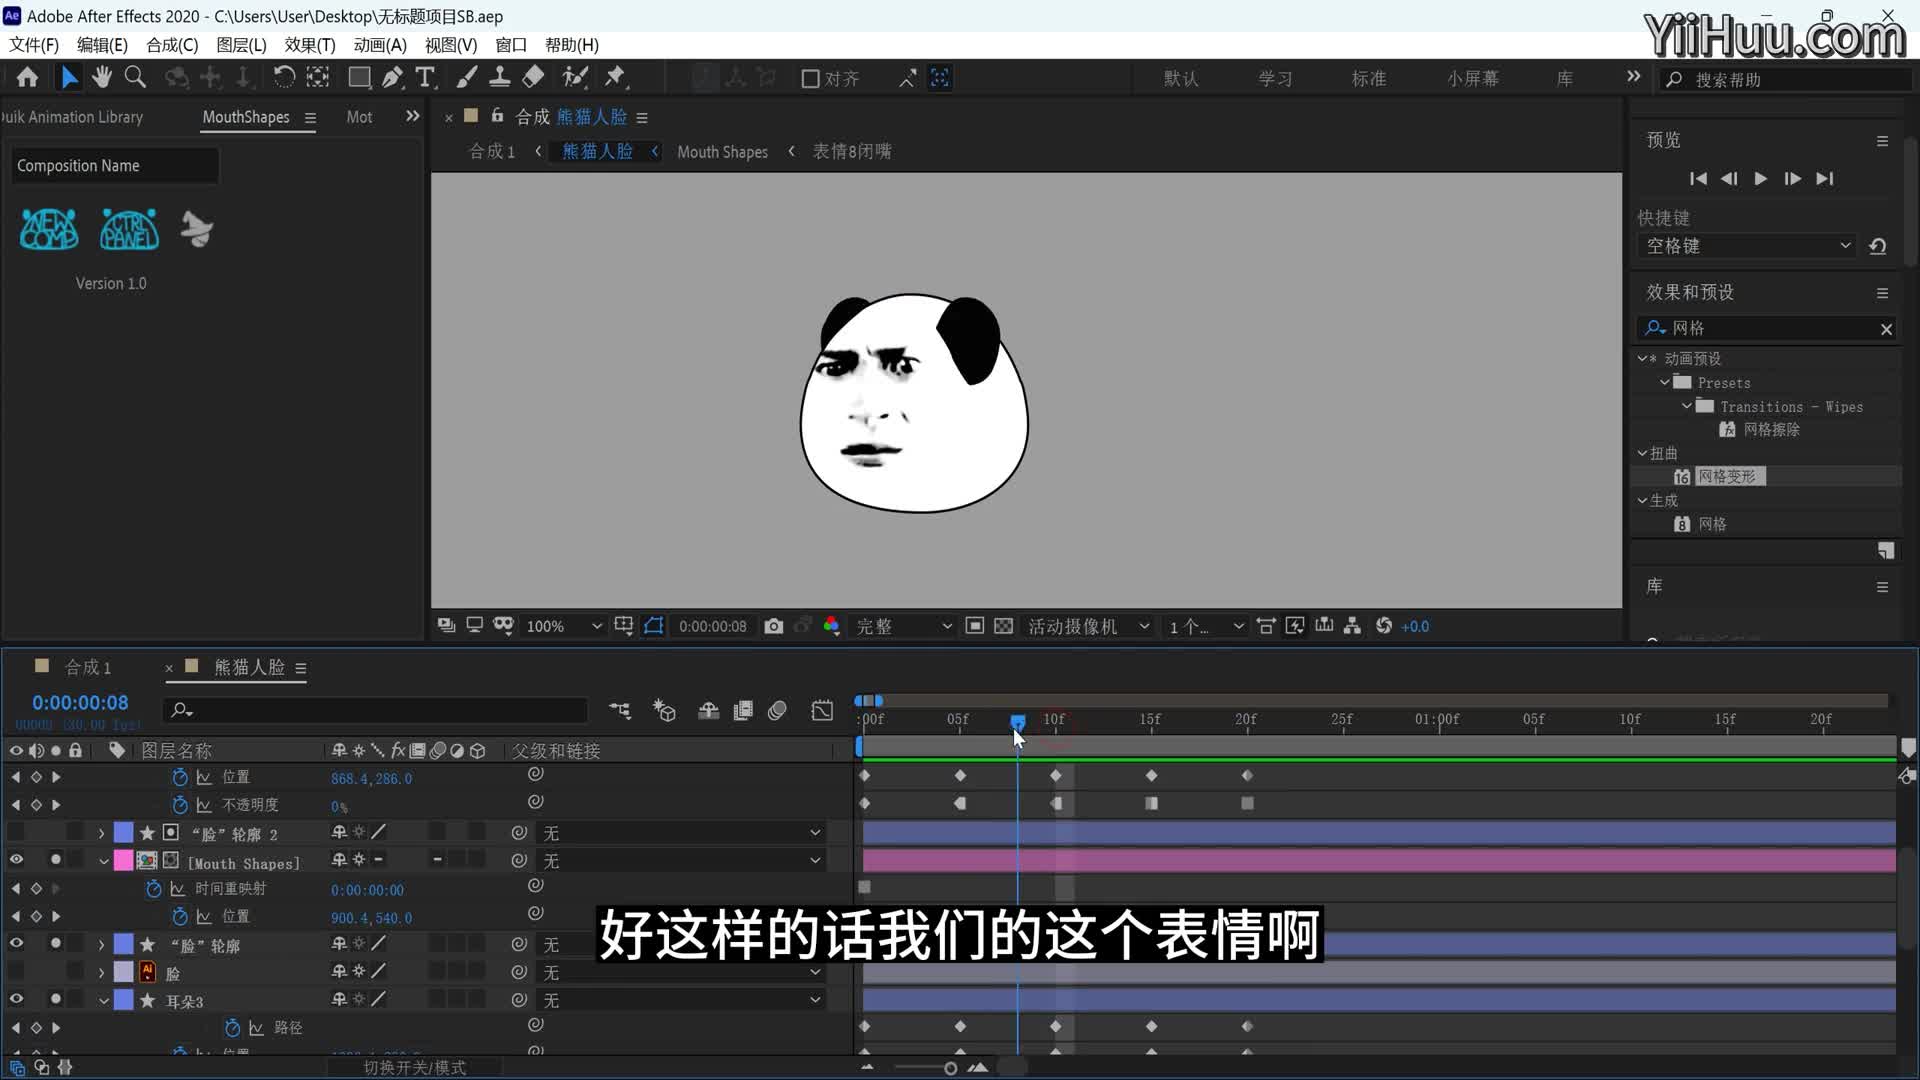This screenshot has height=1080, width=1920.
Task: Open the 合成(C) menu
Action: [172, 45]
